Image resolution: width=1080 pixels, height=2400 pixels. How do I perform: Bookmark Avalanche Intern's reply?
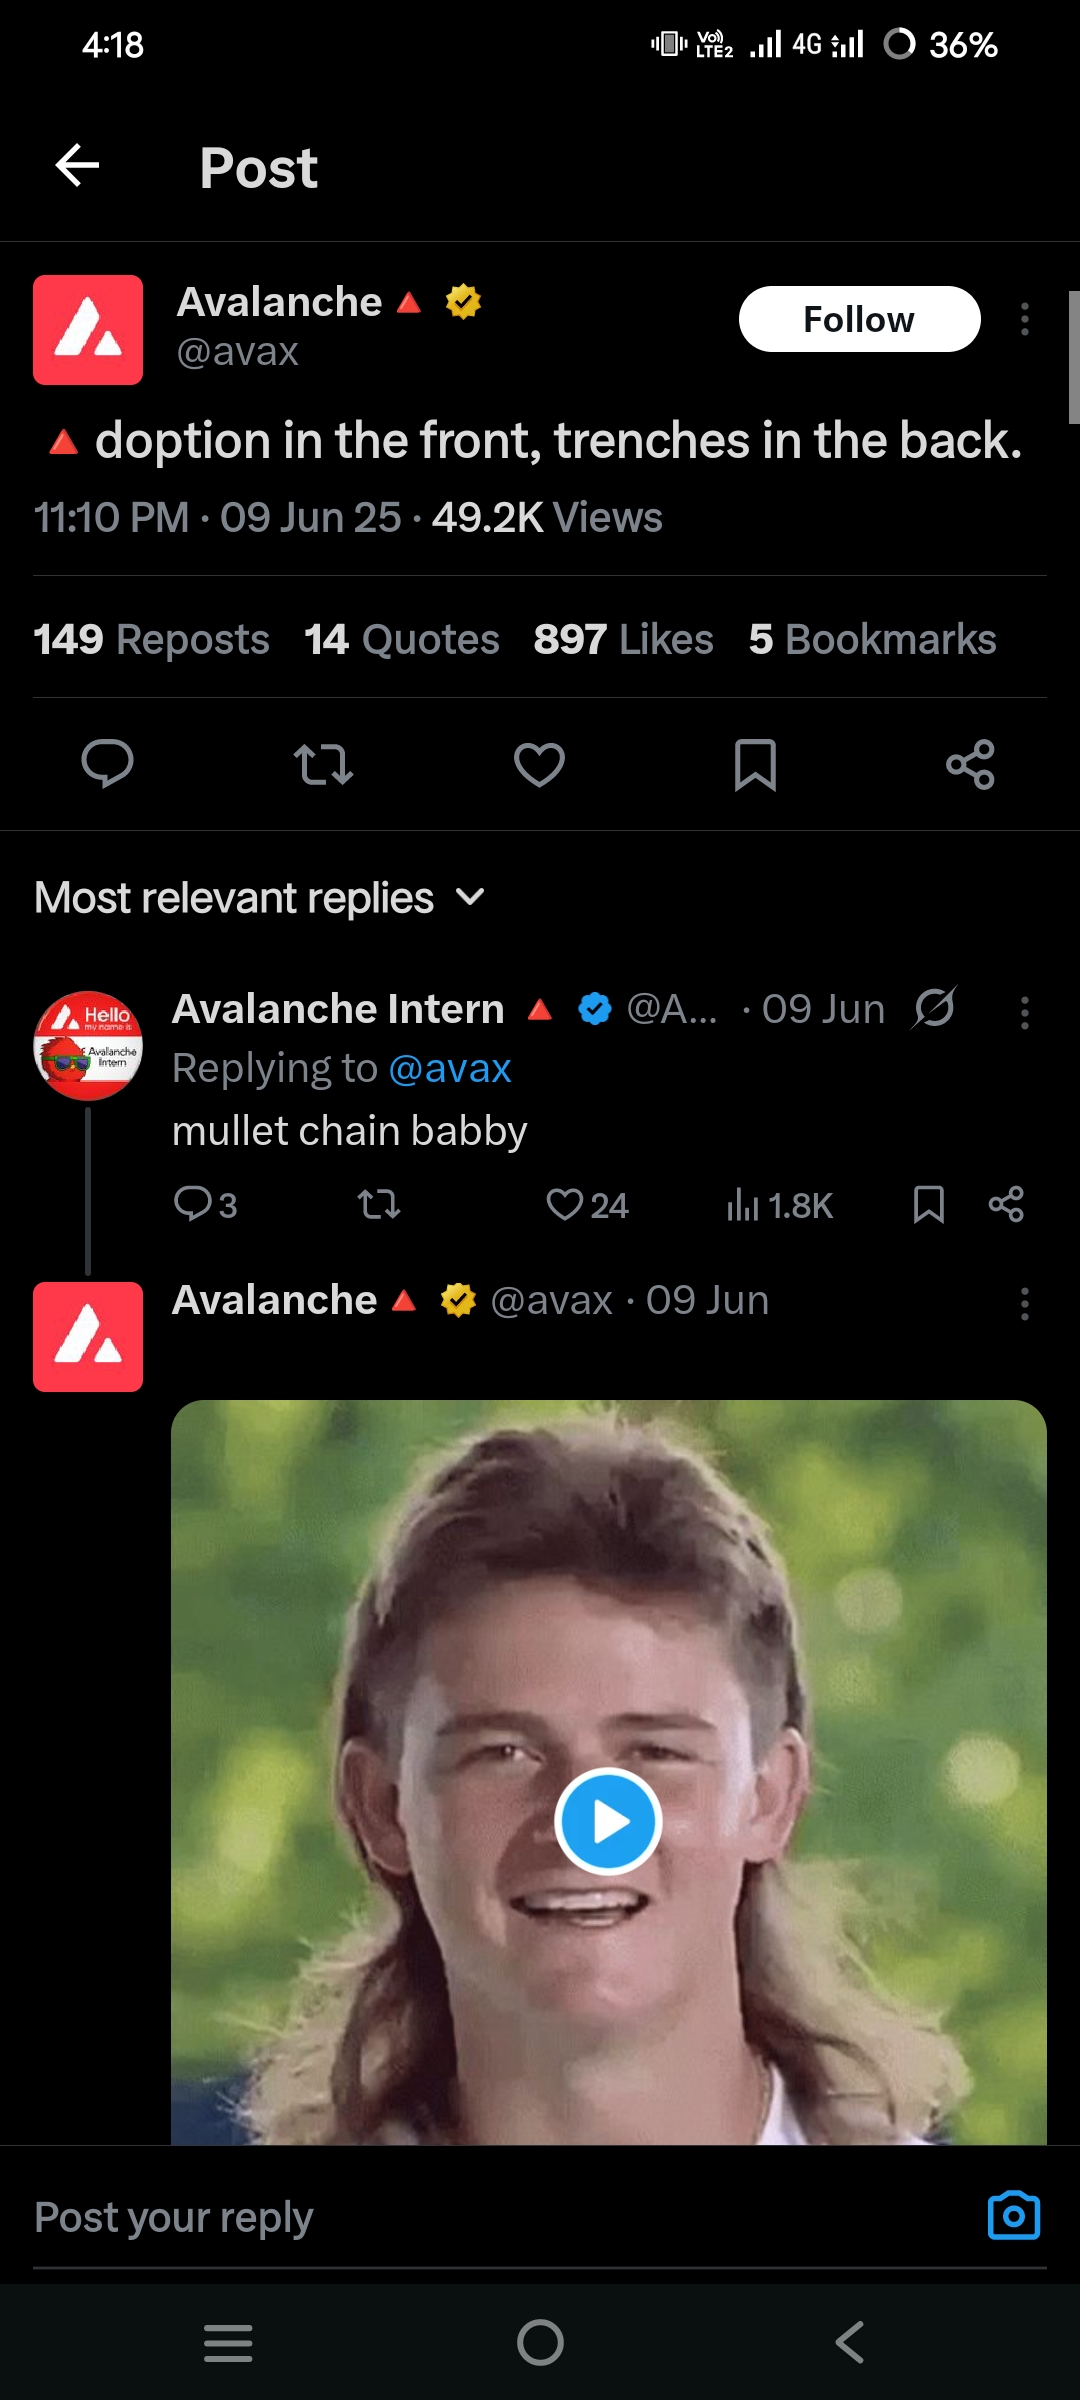(x=929, y=1205)
